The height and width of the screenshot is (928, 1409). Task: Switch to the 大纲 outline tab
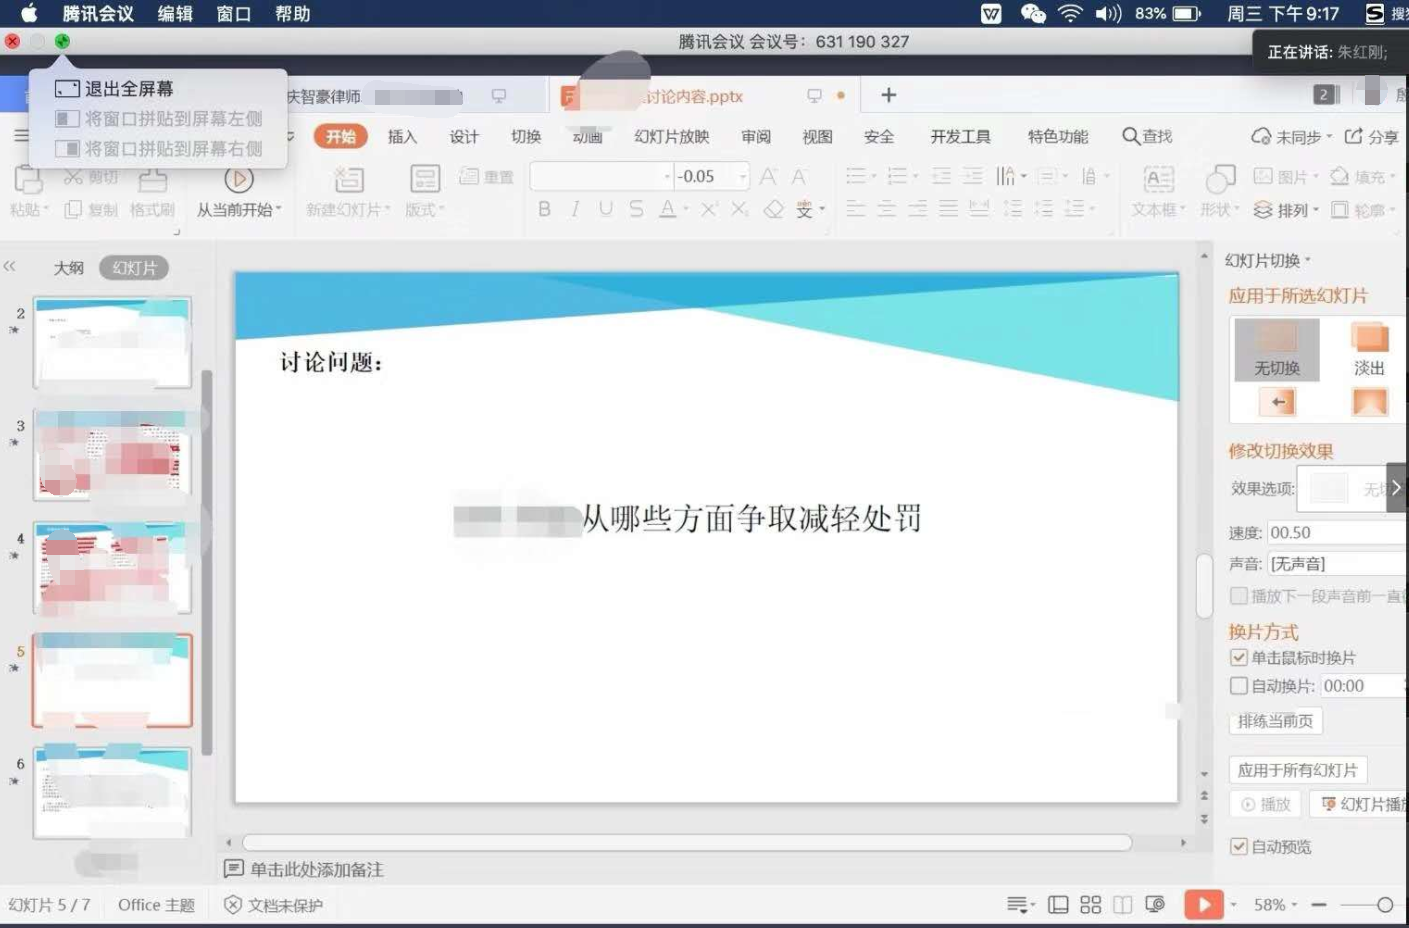pyautogui.click(x=68, y=268)
